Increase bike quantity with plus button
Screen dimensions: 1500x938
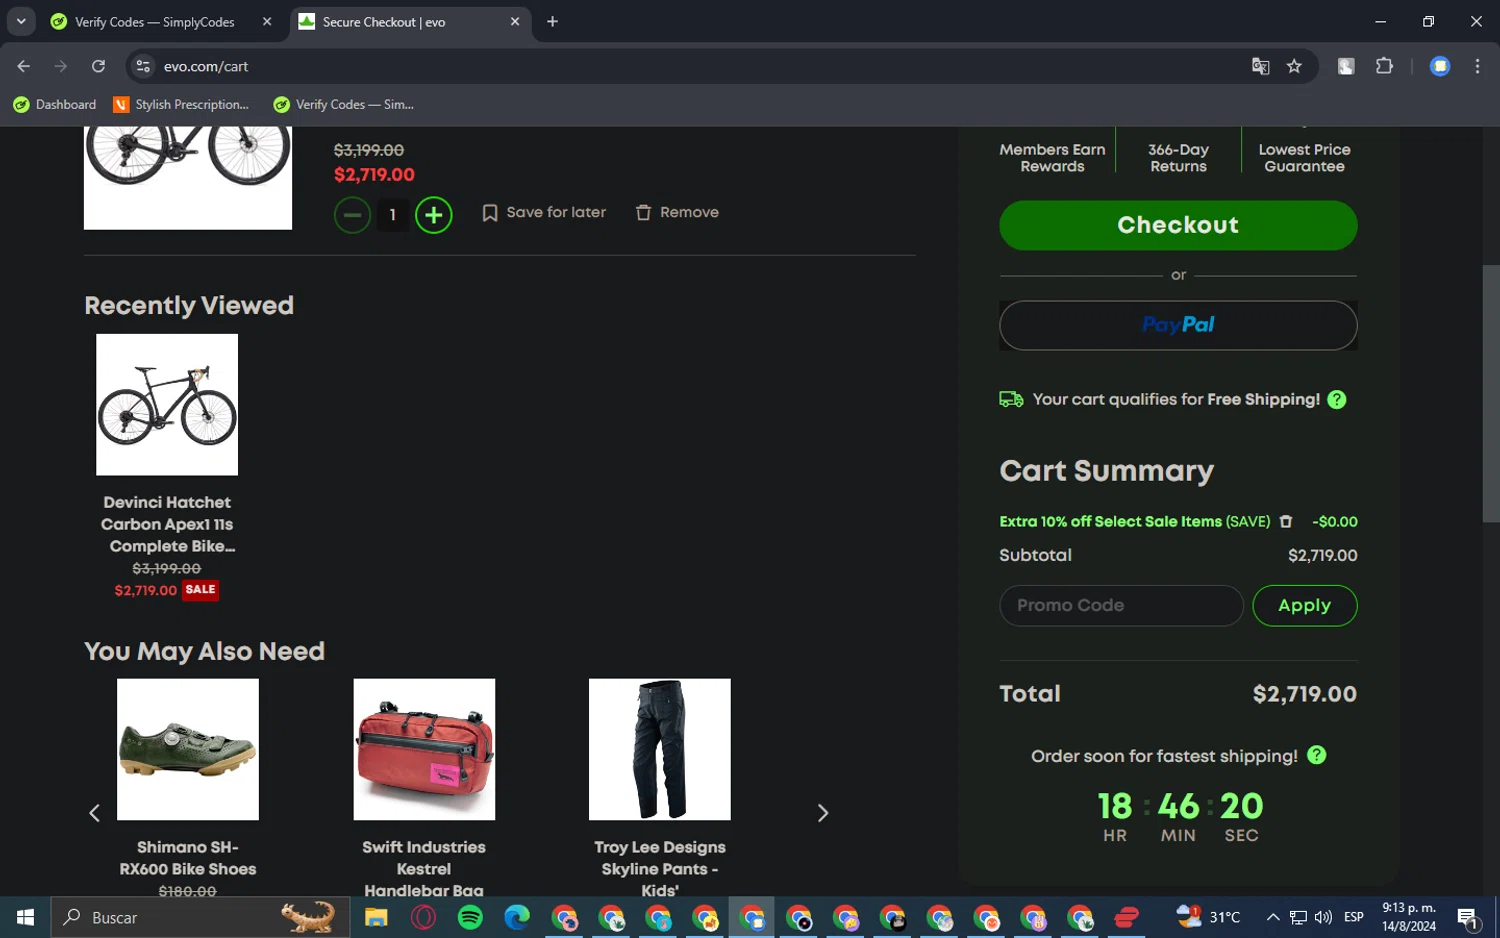[x=433, y=215]
